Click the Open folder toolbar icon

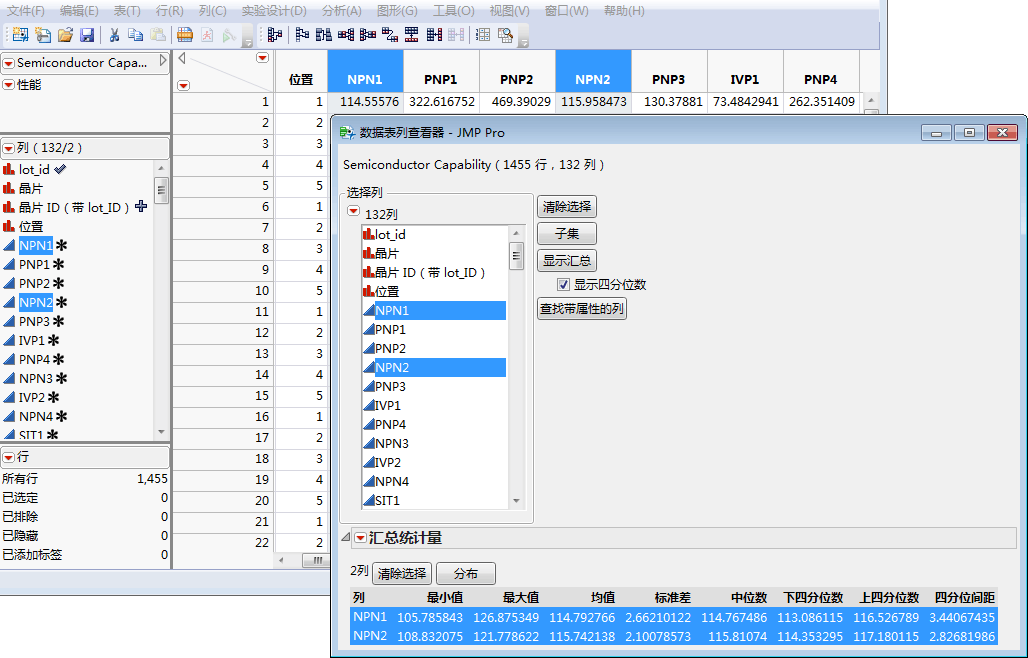(65, 35)
